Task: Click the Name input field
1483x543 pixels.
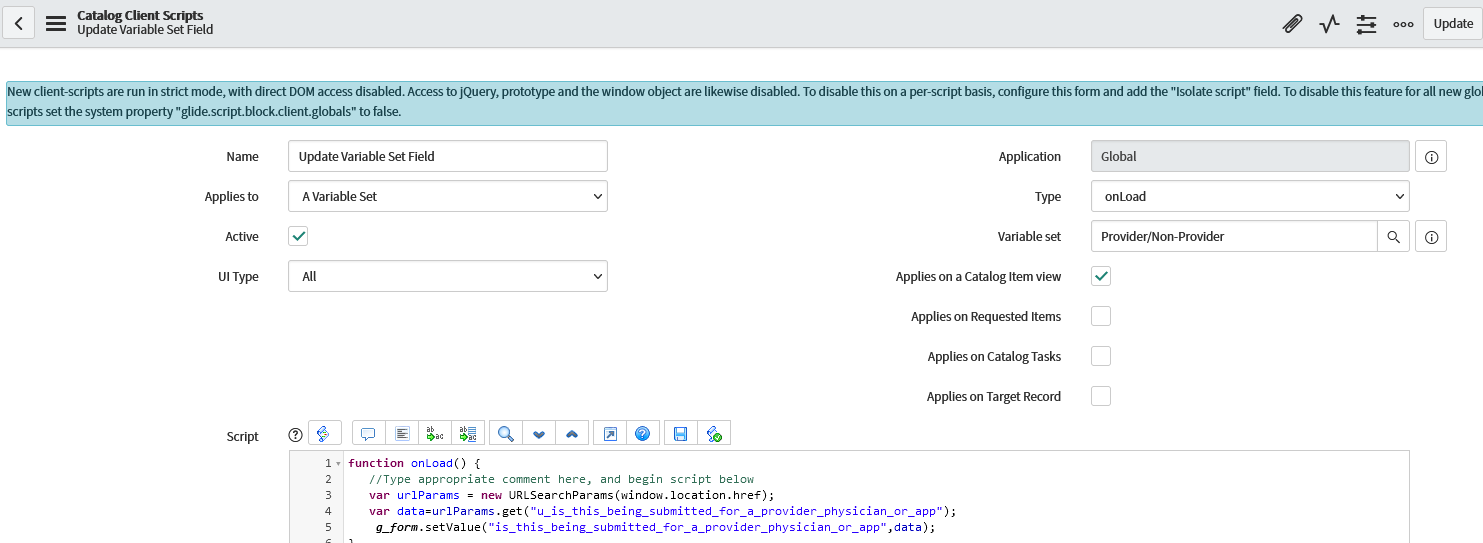Action: [448, 156]
